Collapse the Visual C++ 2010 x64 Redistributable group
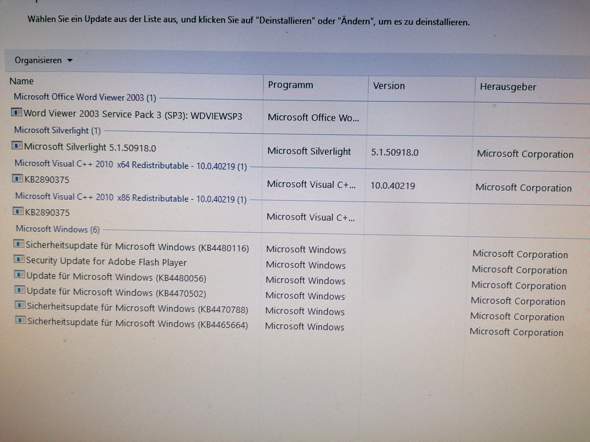This screenshot has height=442, width=590. (131, 165)
